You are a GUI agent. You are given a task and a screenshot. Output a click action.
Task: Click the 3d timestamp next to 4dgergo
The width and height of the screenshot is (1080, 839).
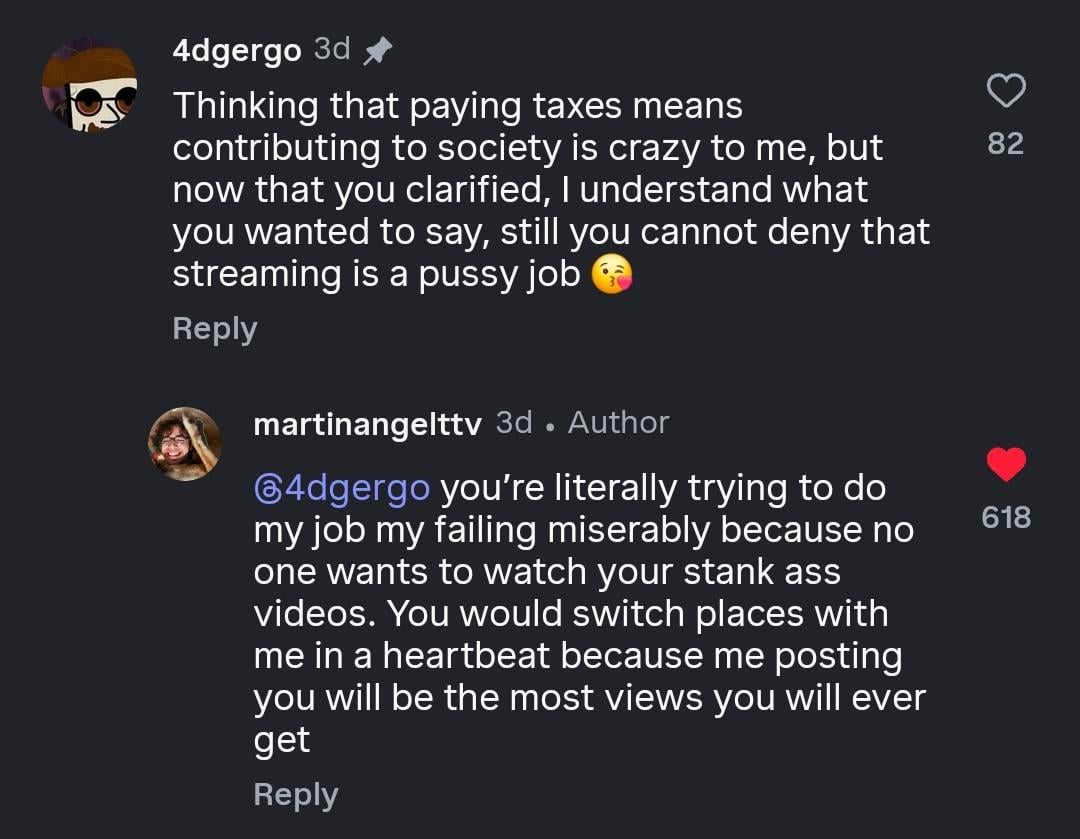331,49
